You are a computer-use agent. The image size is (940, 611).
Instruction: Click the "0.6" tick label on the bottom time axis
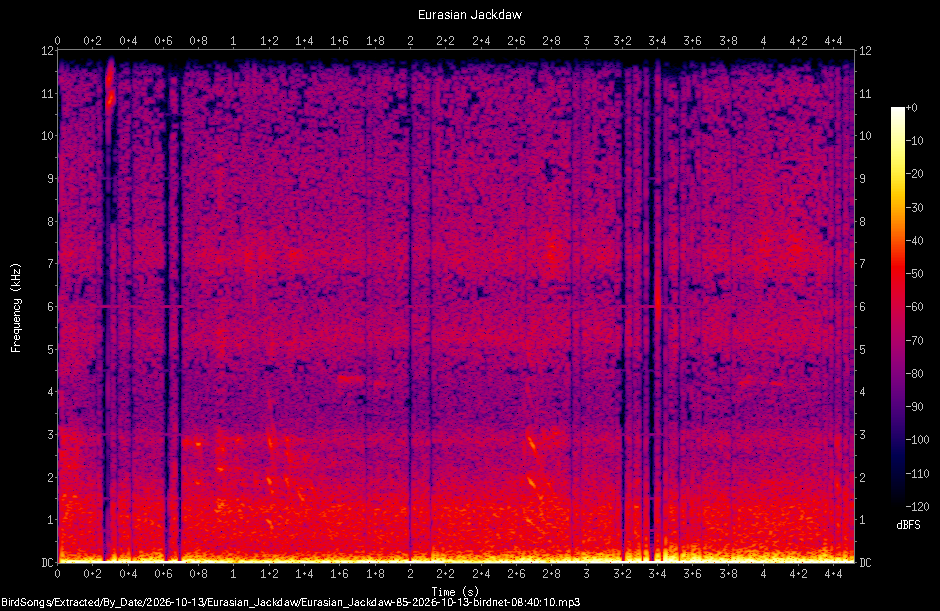(163, 574)
